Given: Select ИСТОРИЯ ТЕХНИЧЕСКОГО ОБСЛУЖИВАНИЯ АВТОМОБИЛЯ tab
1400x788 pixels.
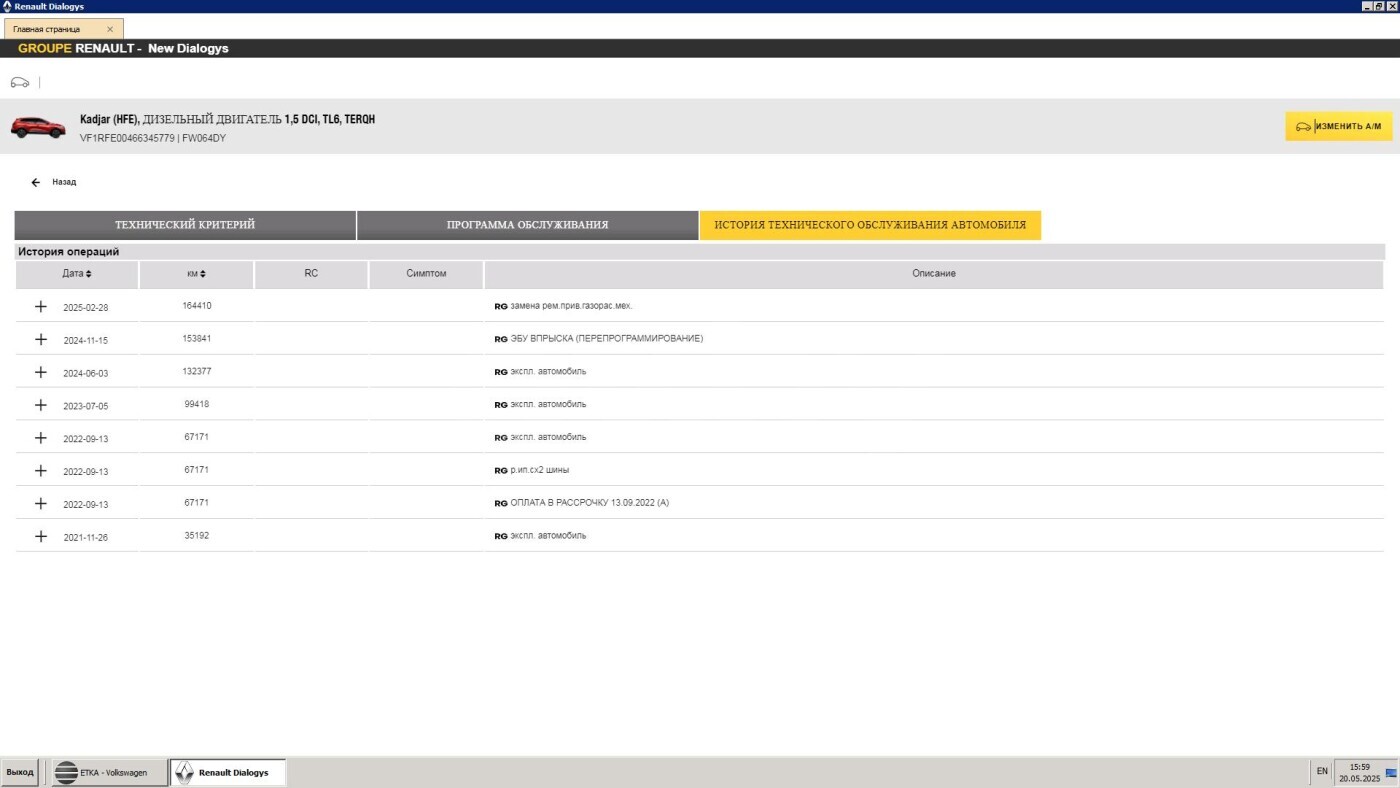Looking at the screenshot, I should [870, 225].
